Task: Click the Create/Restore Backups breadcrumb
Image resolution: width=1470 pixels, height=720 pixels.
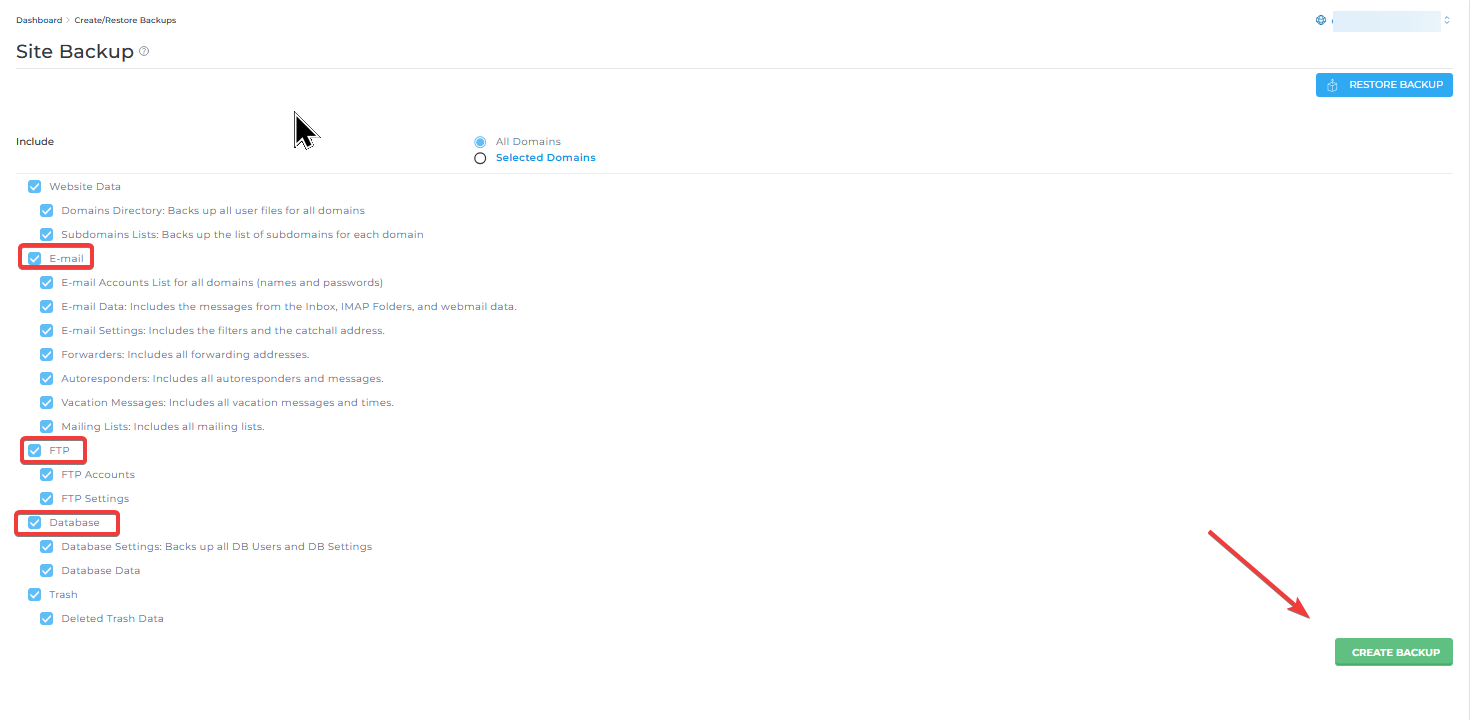Action: pyautogui.click(x=125, y=20)
